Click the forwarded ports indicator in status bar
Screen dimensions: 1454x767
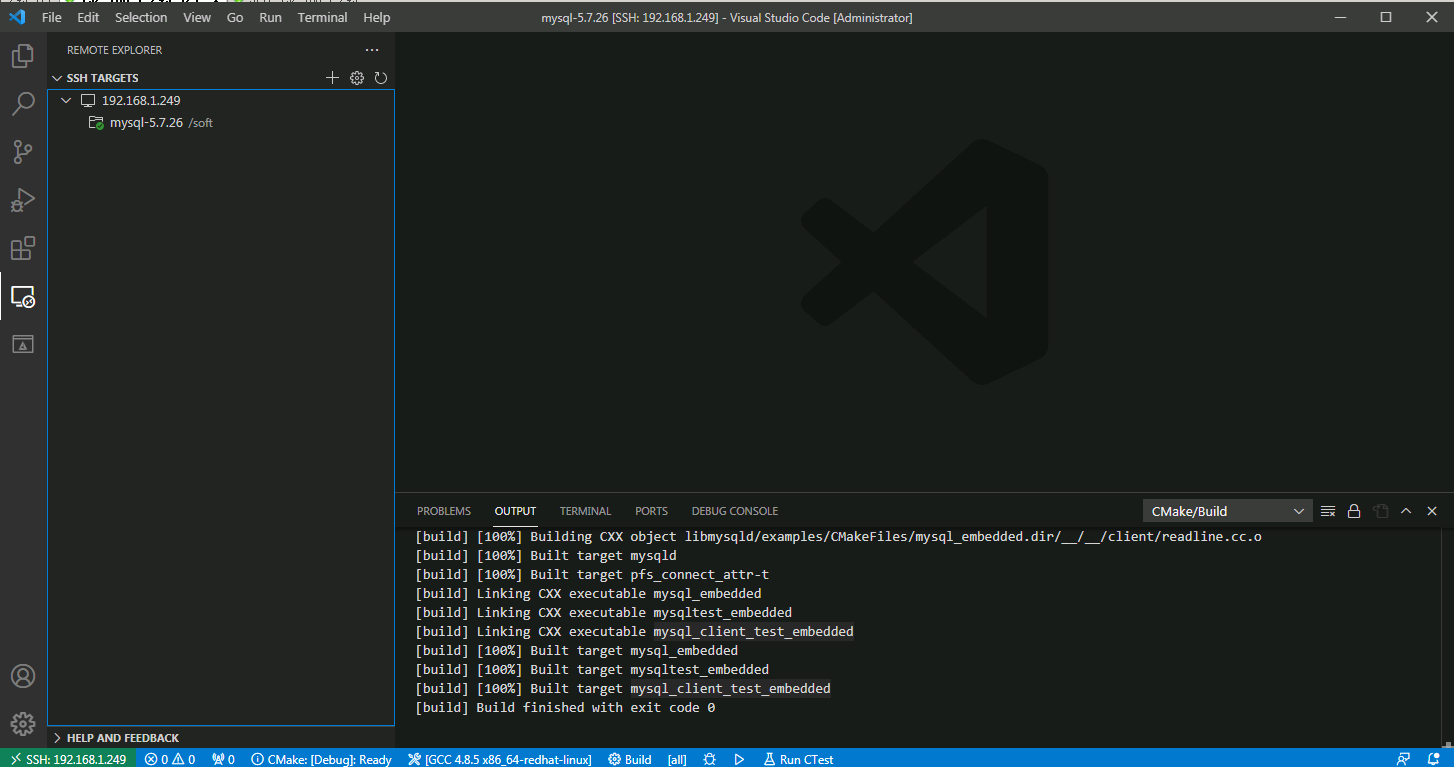(x=223, y=759)
